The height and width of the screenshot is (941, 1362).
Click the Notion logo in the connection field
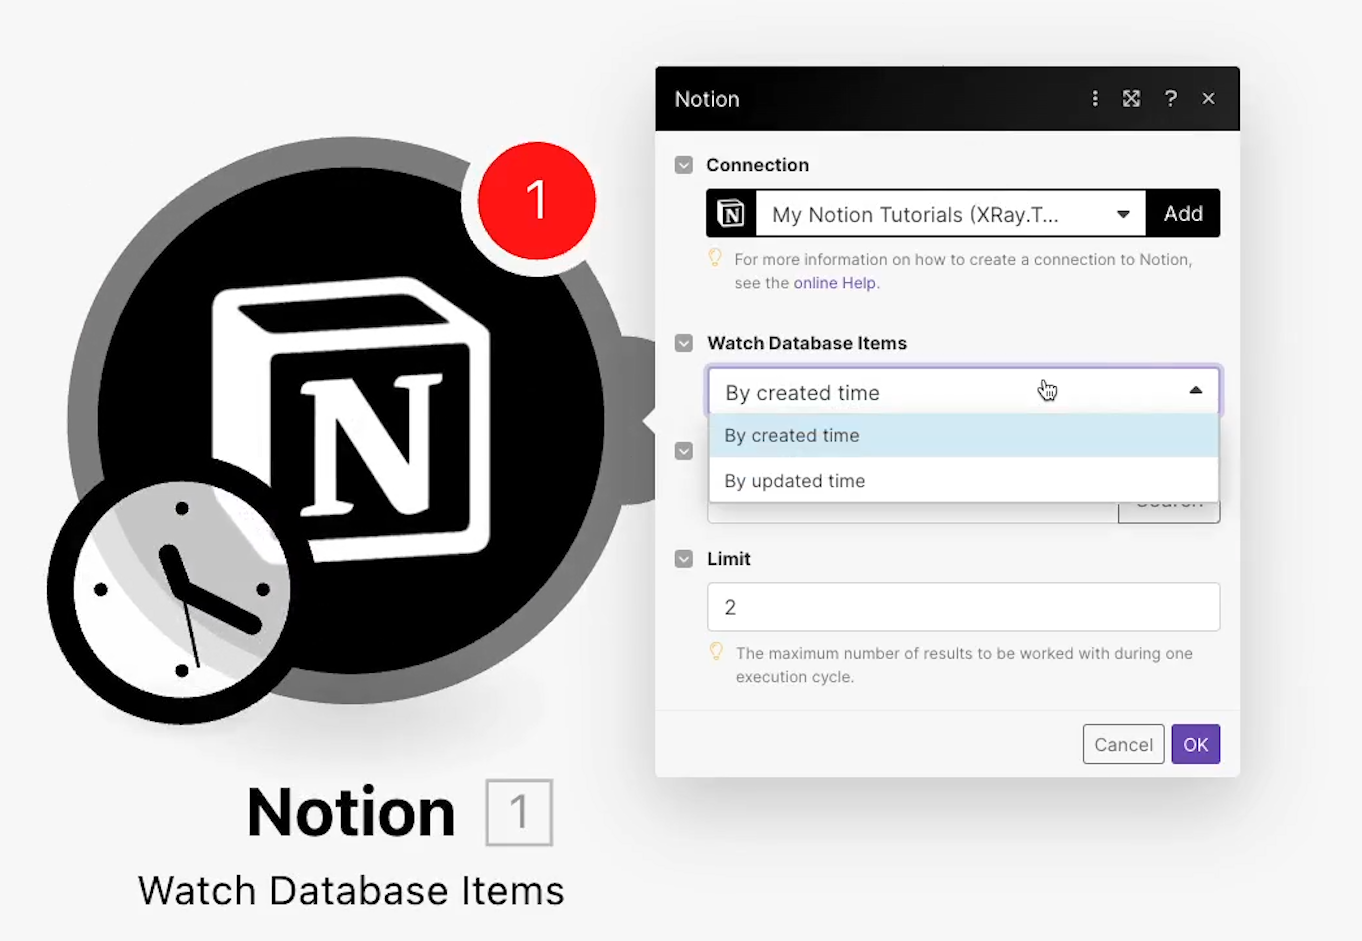tap(731, 214)
